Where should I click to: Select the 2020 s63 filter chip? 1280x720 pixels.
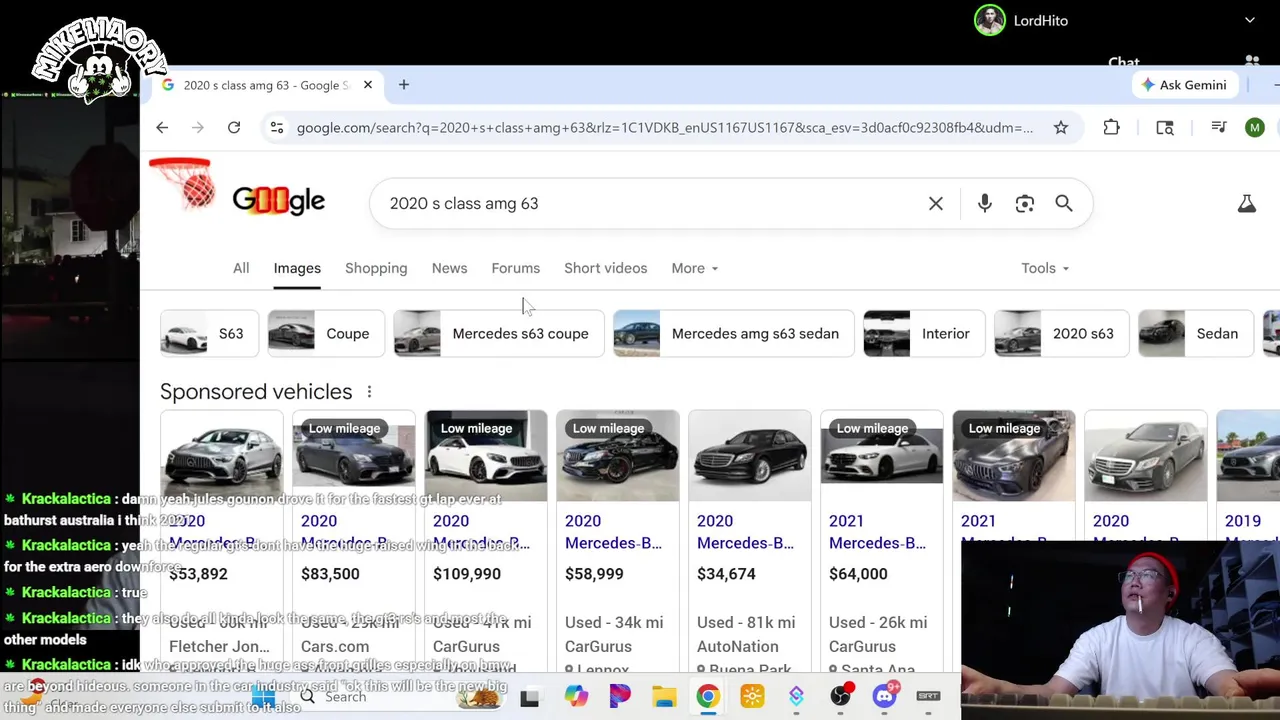click(x=1061, y=334)
